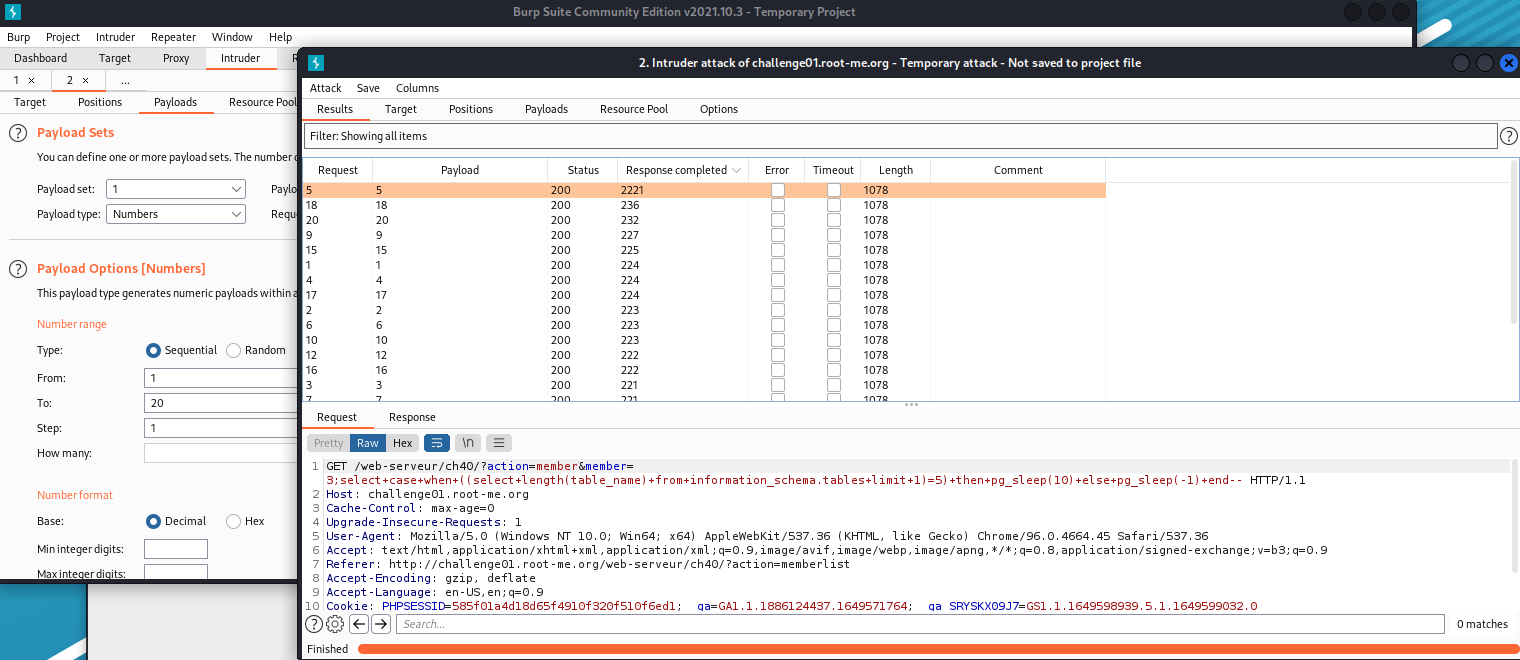Go to next search match arrow

tap(381, 624)
